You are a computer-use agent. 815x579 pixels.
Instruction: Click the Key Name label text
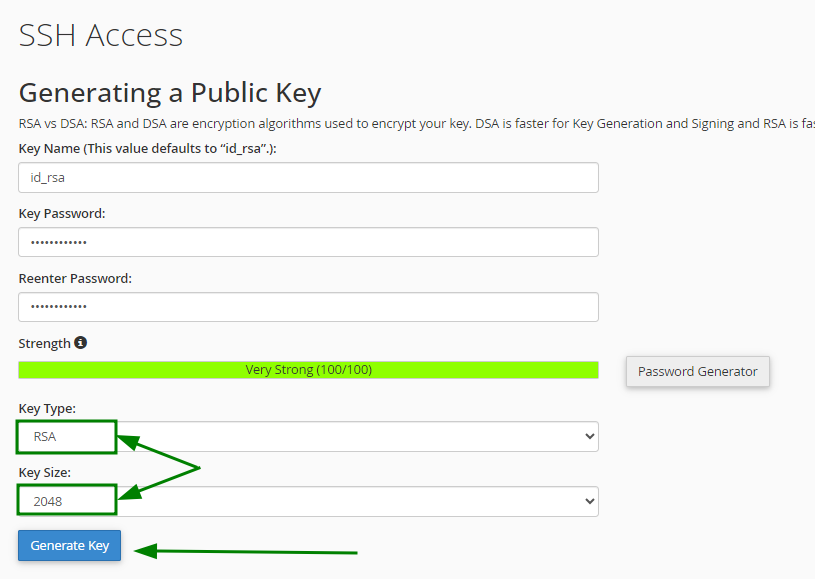148,149
